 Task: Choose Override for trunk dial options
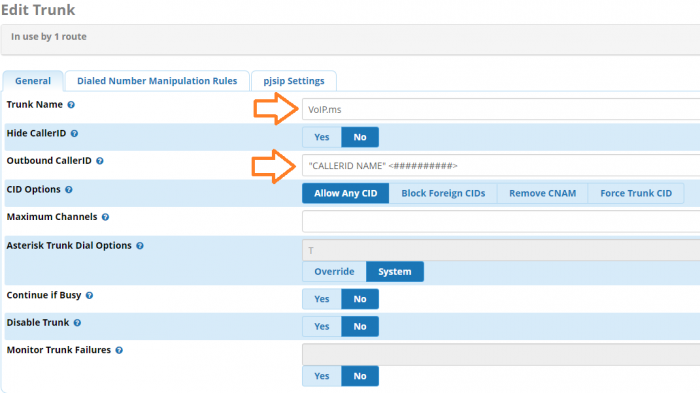pos(334,272)
